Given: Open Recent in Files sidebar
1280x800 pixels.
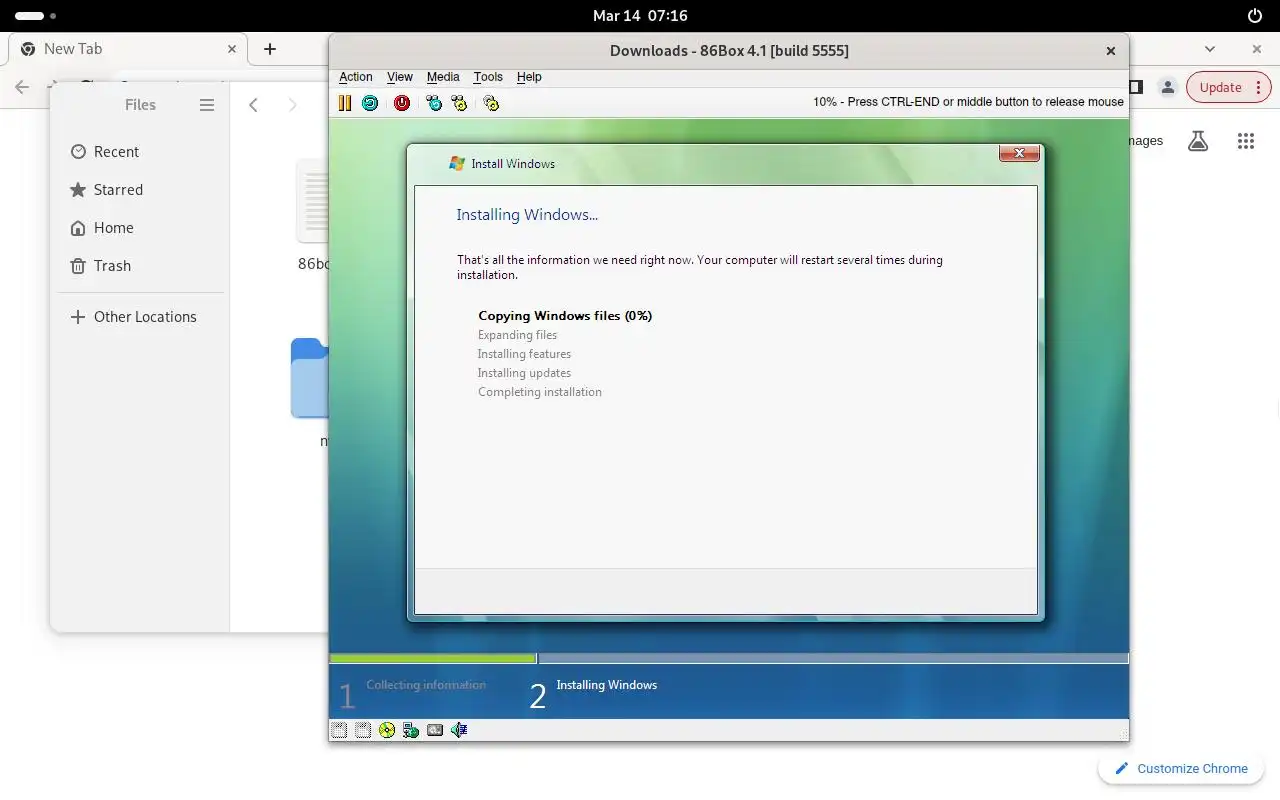Looking at the screenshot, I should pos(140,152).
